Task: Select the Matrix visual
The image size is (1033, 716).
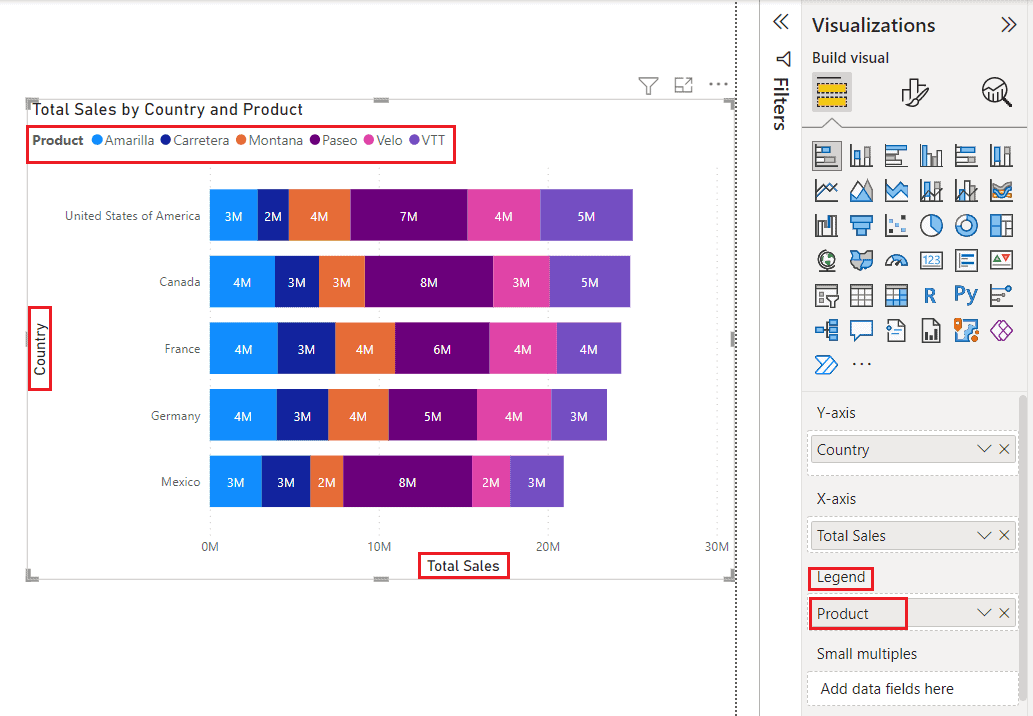Action: coord(896,296)
